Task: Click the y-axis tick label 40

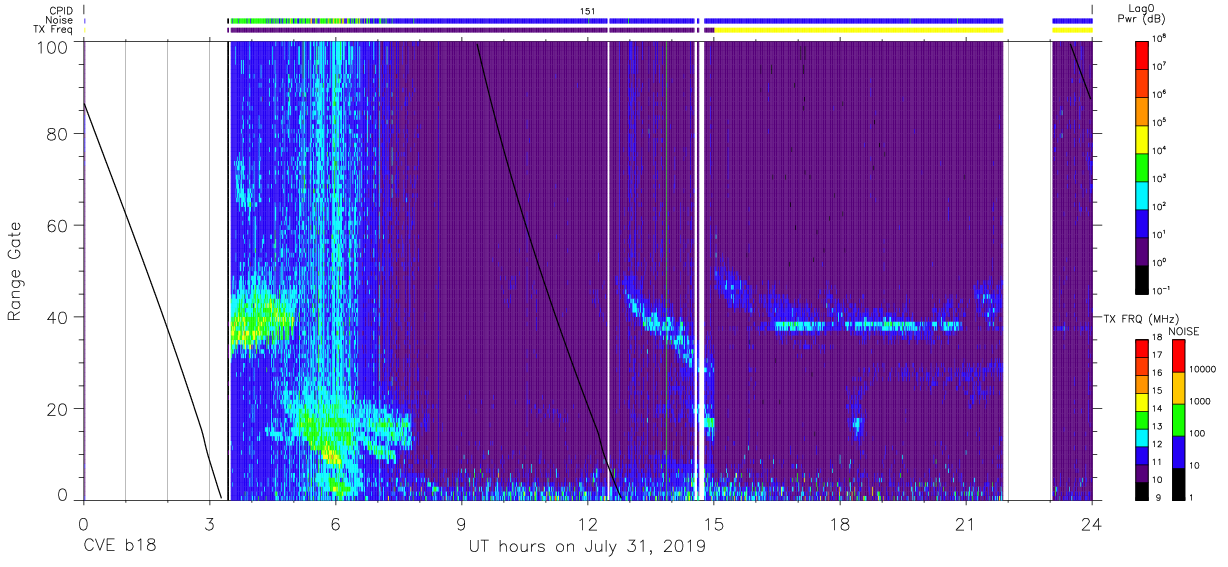Action: (x=59, y=317)
